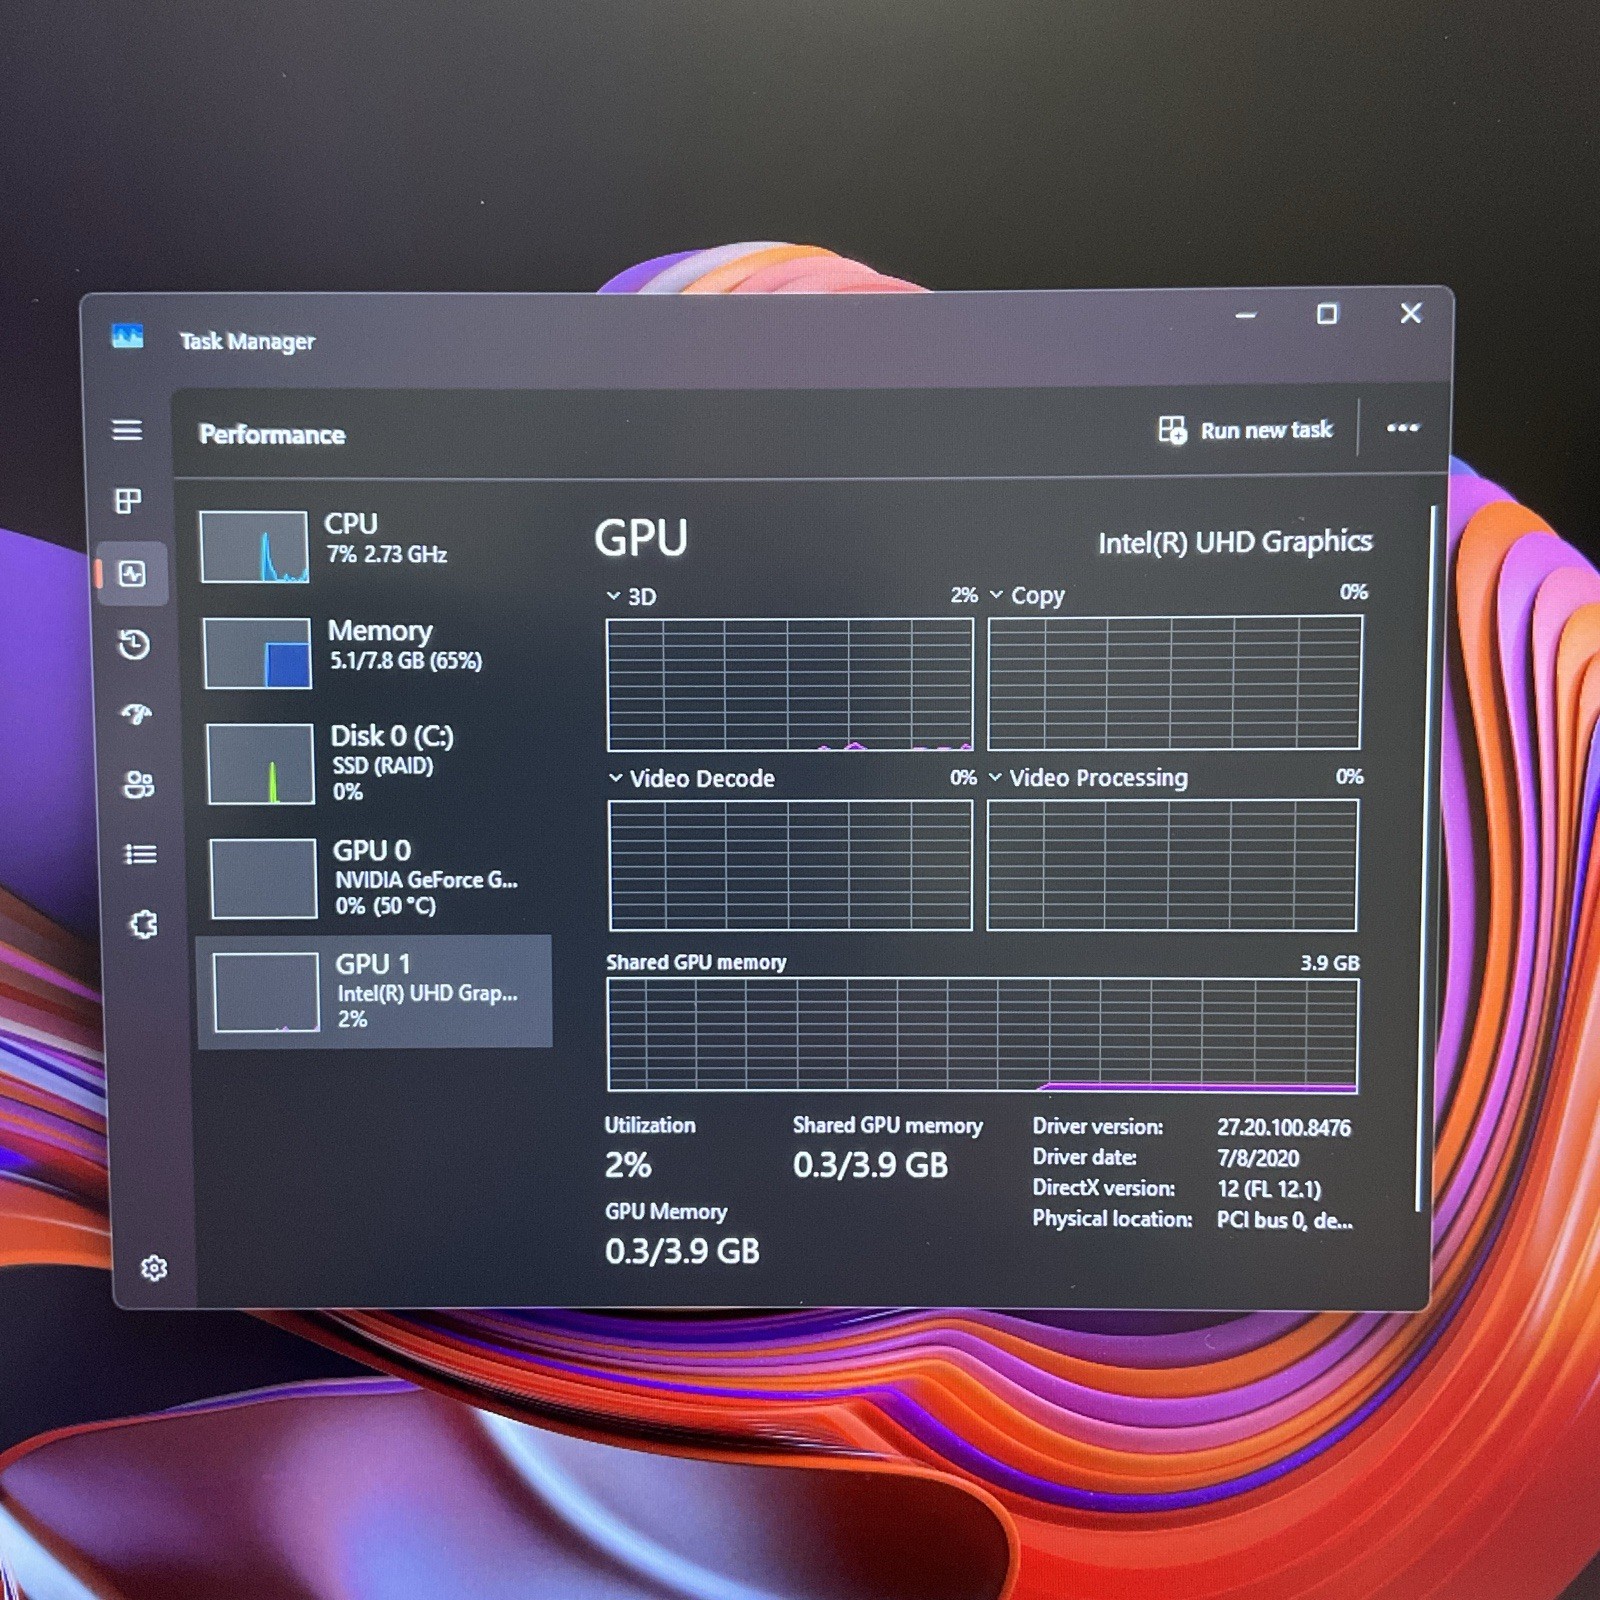Open the hamburger navigation menu
Screen dimensions: 1600x1600
tap(126, 430)
